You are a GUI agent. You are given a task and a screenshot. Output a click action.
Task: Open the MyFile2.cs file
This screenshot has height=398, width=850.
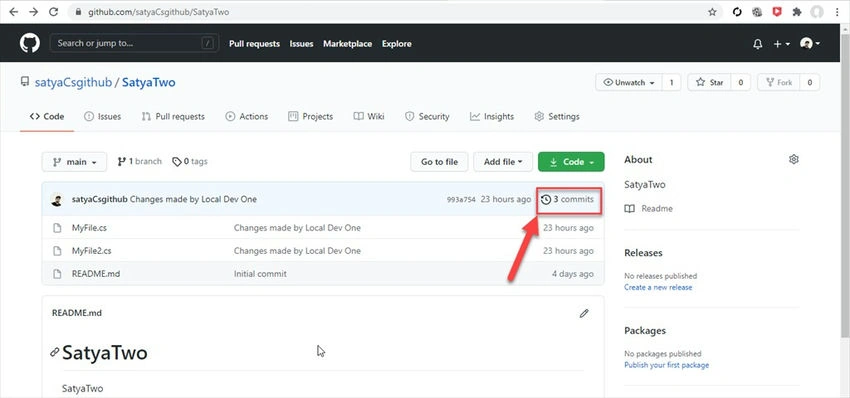(x=92, y=251)
